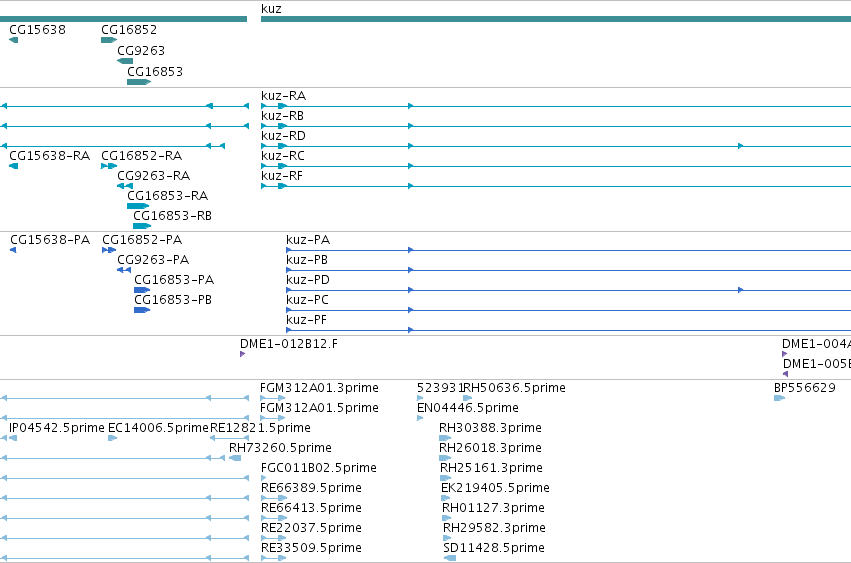
Task: Select the CG15638-PA protein label
Action: (50, 240)
